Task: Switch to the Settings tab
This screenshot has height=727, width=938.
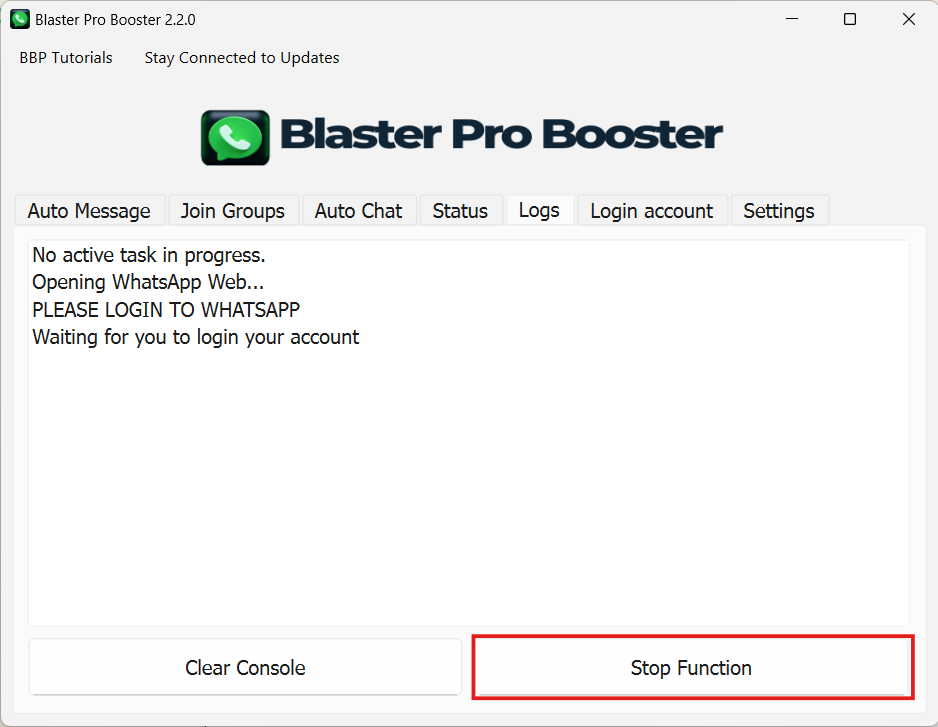Action: (779, 211)
